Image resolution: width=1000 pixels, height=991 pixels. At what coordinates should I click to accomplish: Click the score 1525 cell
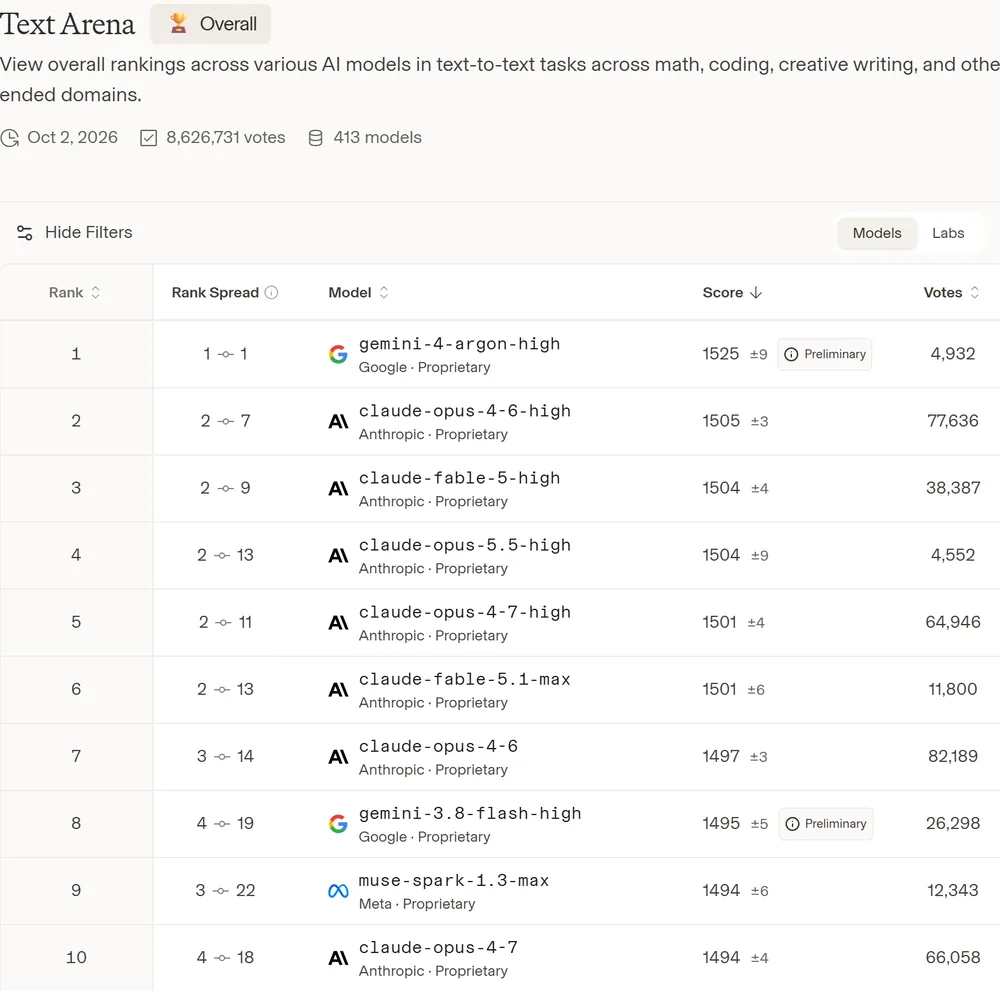tap(721, 354)
